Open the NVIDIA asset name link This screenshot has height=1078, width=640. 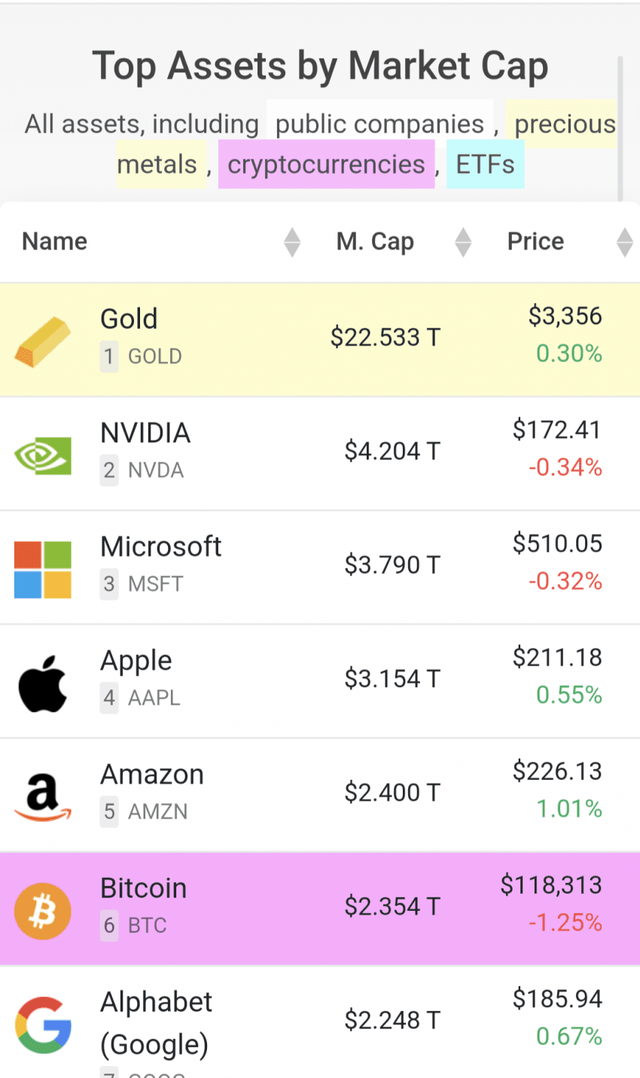145,433
